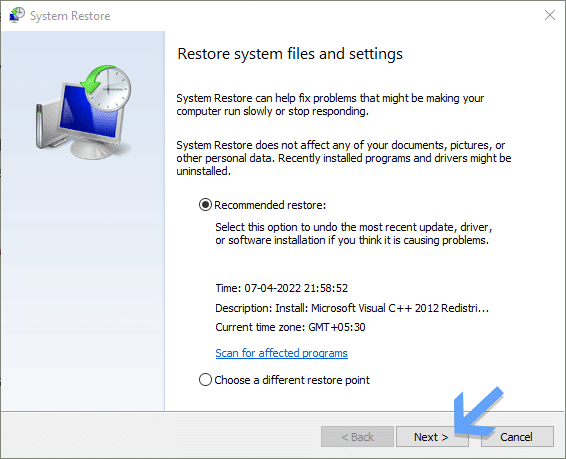Click the Cancel button
Viewport: 566px width, 459px height.
coord(517,437)
